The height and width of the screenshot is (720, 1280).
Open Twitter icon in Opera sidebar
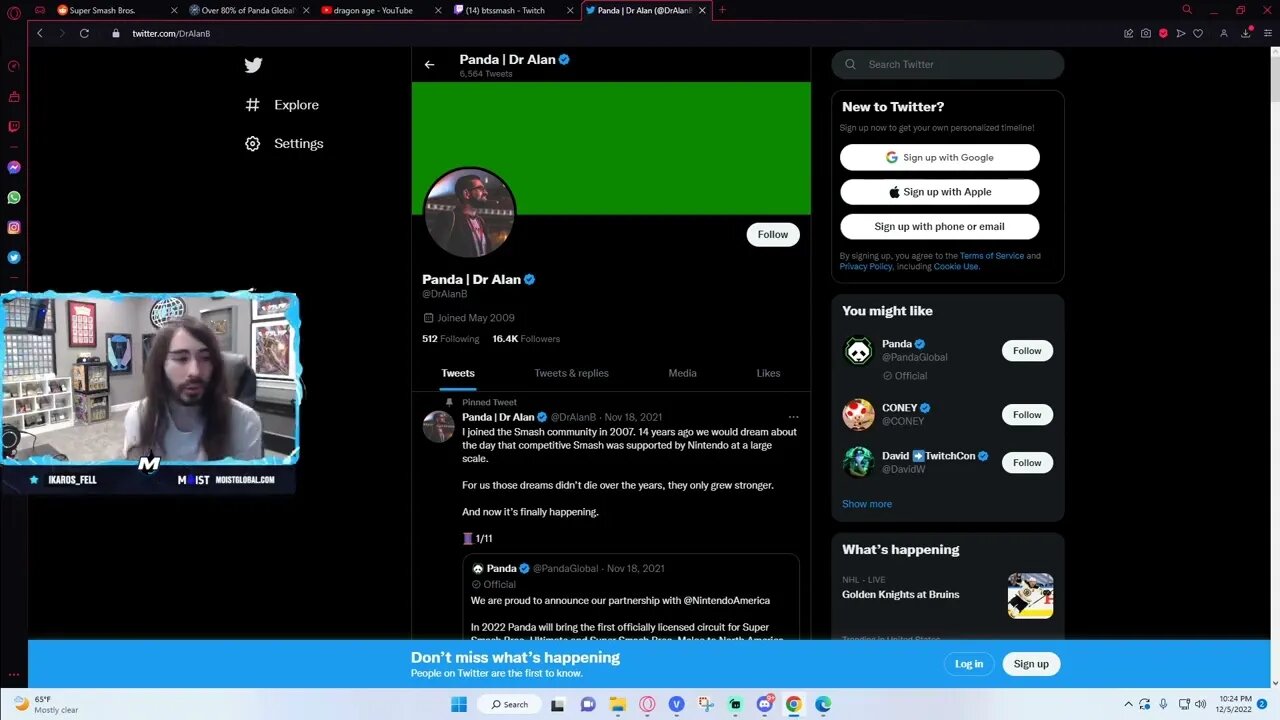coord(14,258)
